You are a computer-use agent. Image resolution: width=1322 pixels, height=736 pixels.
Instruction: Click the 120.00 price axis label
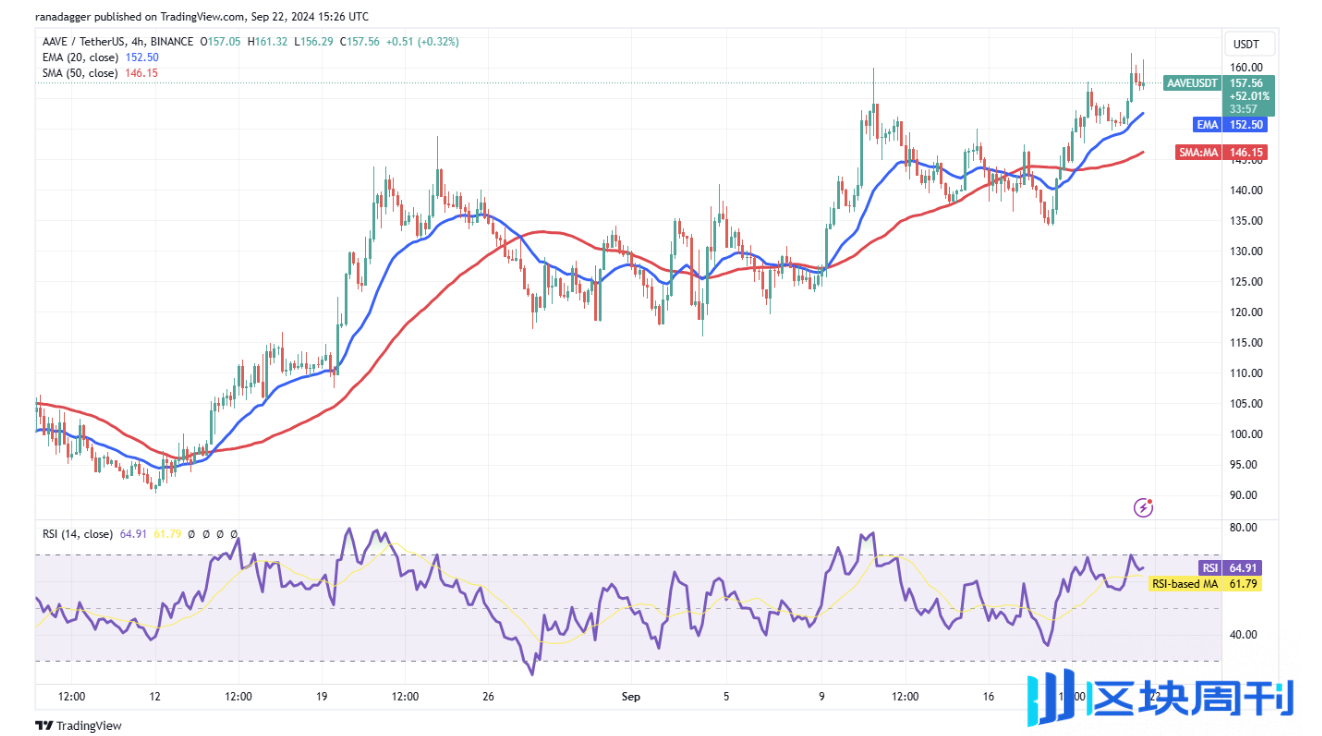click(1246, 312)
